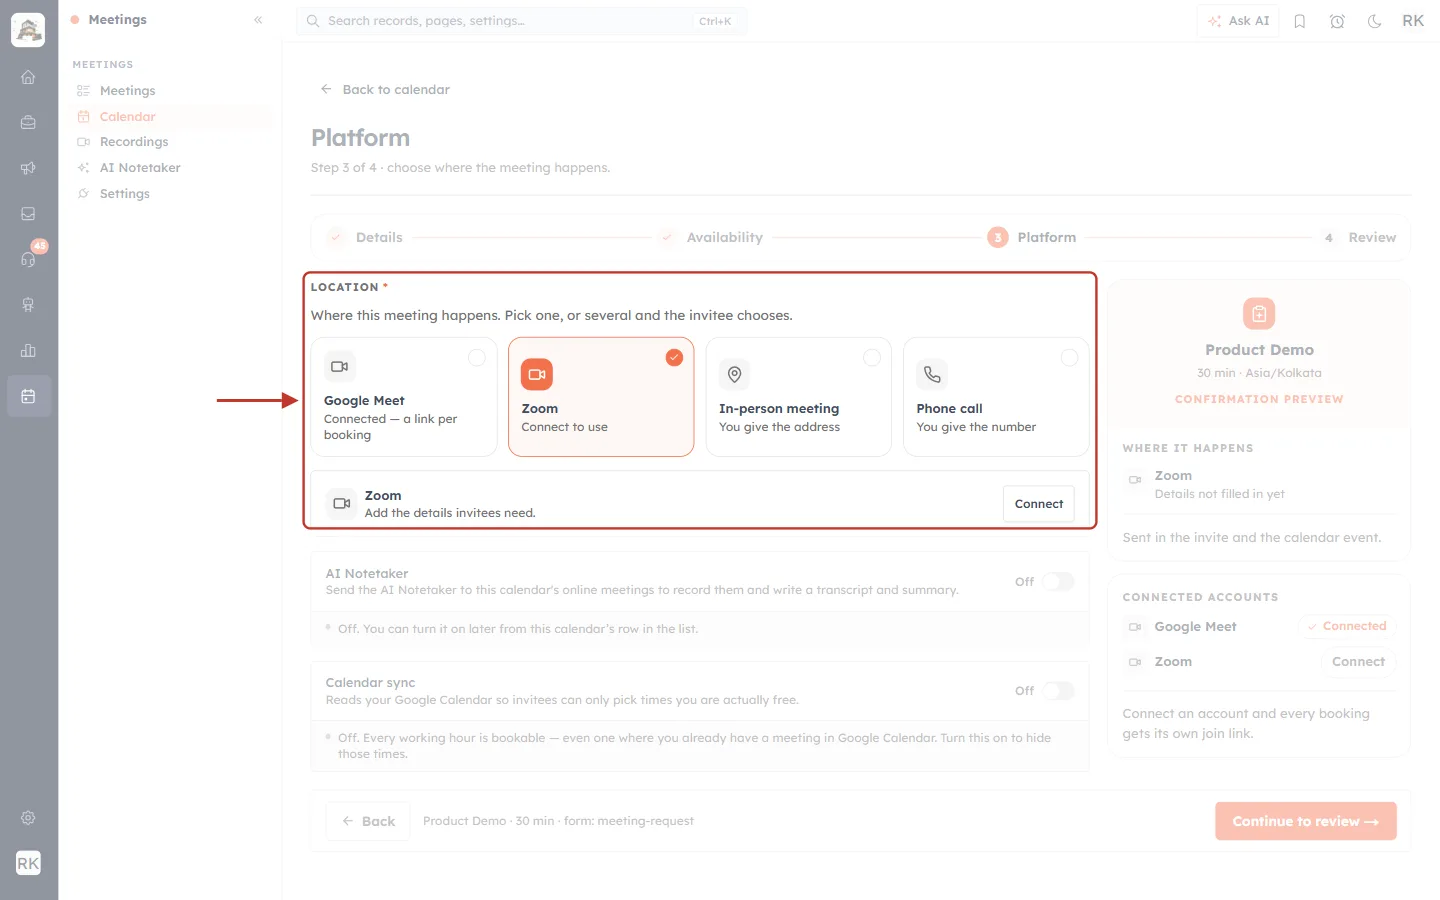This screenshot has width=1440, height=900.
Task: Open the inbox icon in left rail
Action: (x=28, y=214)
